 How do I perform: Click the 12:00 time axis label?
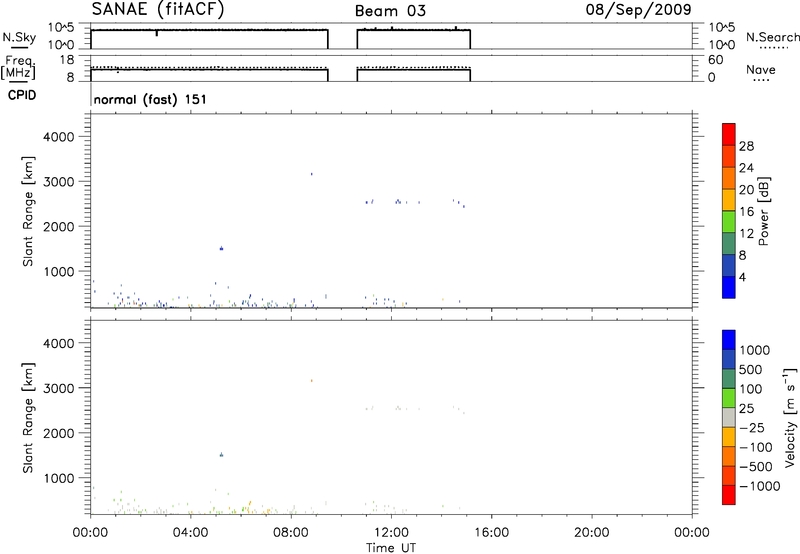[x=391, y=533]
